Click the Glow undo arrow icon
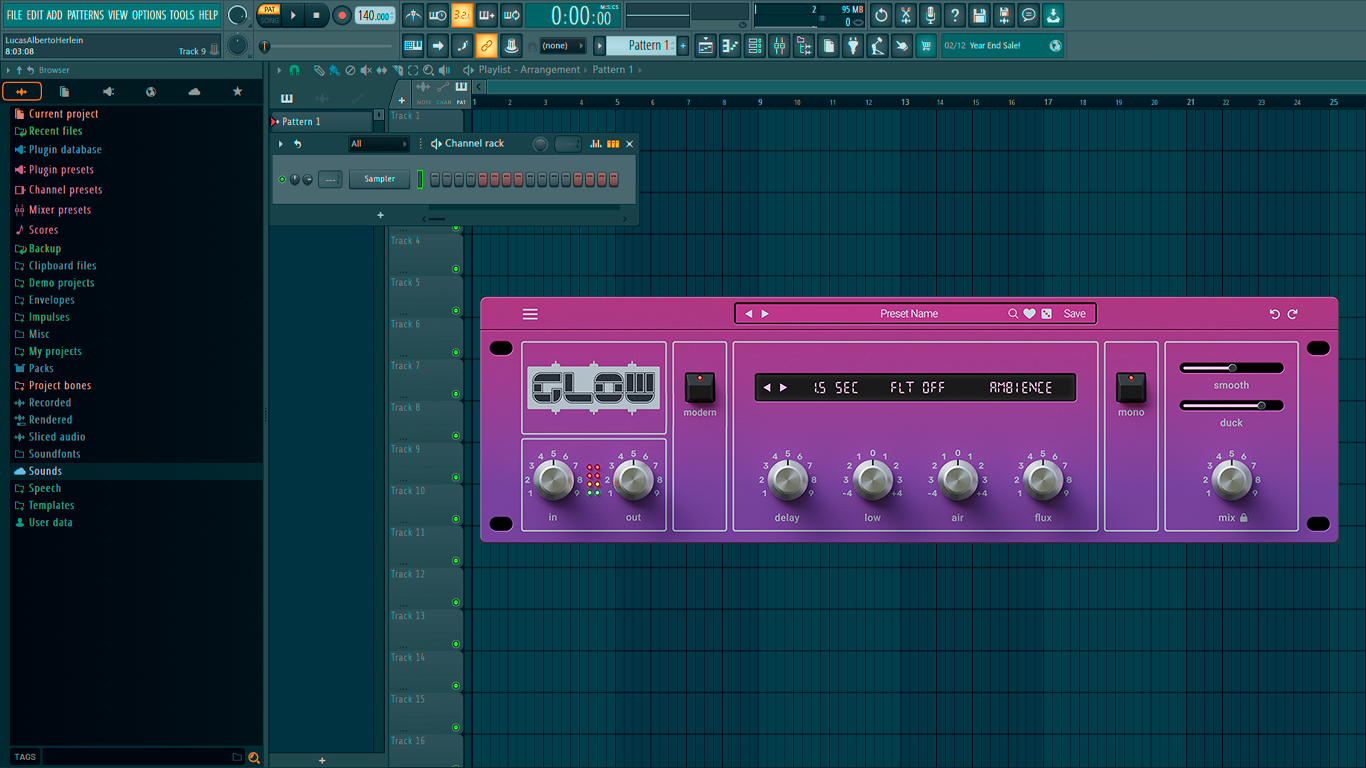Image resolution: width=1366 pixels, height=768 pixels. click(x=1274, y=314)
